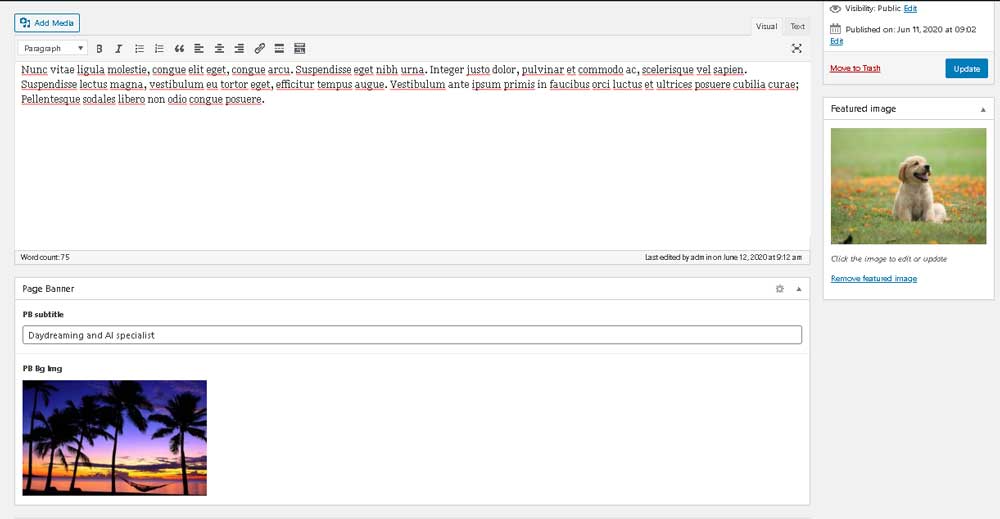Toggle the full toolbar display

tap(299, 48)
